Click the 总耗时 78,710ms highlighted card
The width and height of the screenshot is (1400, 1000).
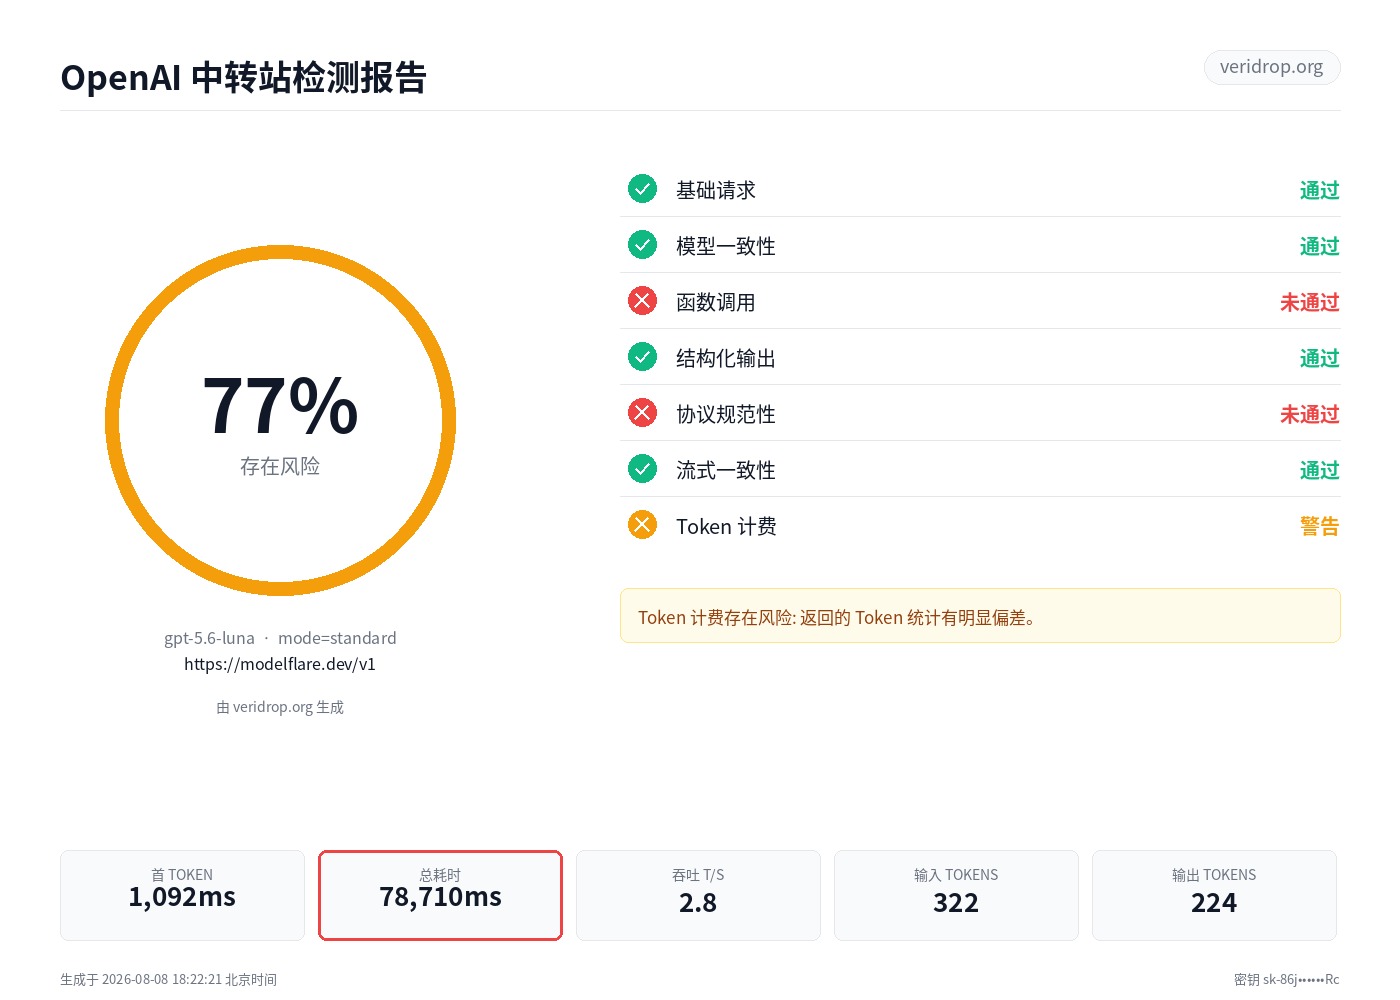tap(440, 895)
